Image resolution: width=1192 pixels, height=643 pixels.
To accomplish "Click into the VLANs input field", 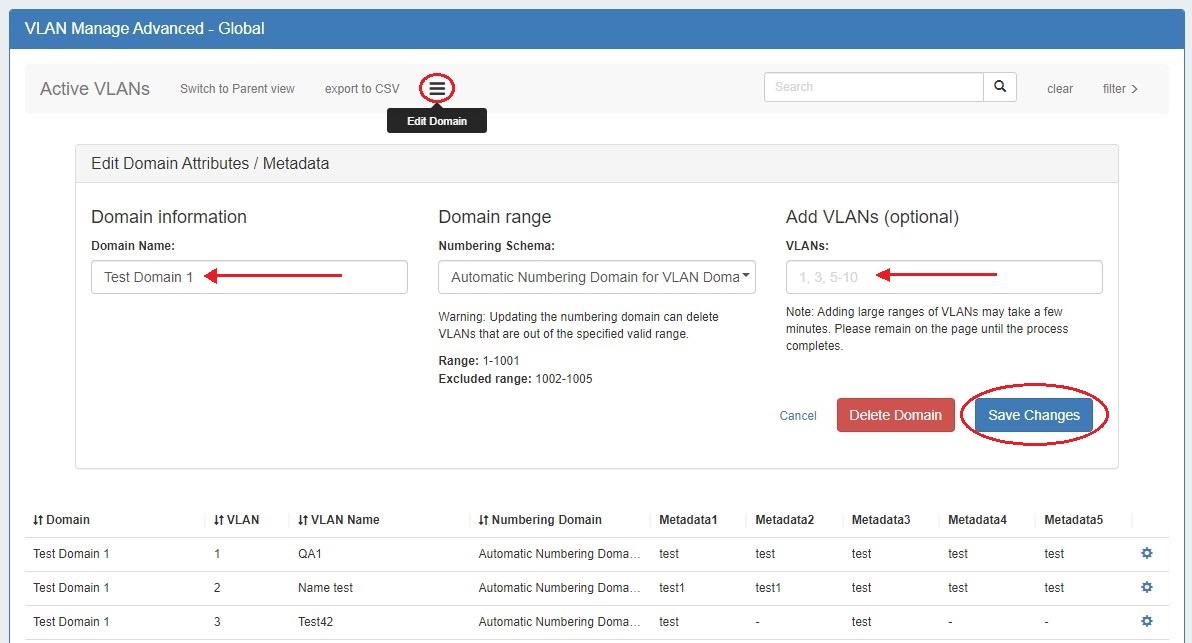I will pyautogui.click(x=943, y=277).
